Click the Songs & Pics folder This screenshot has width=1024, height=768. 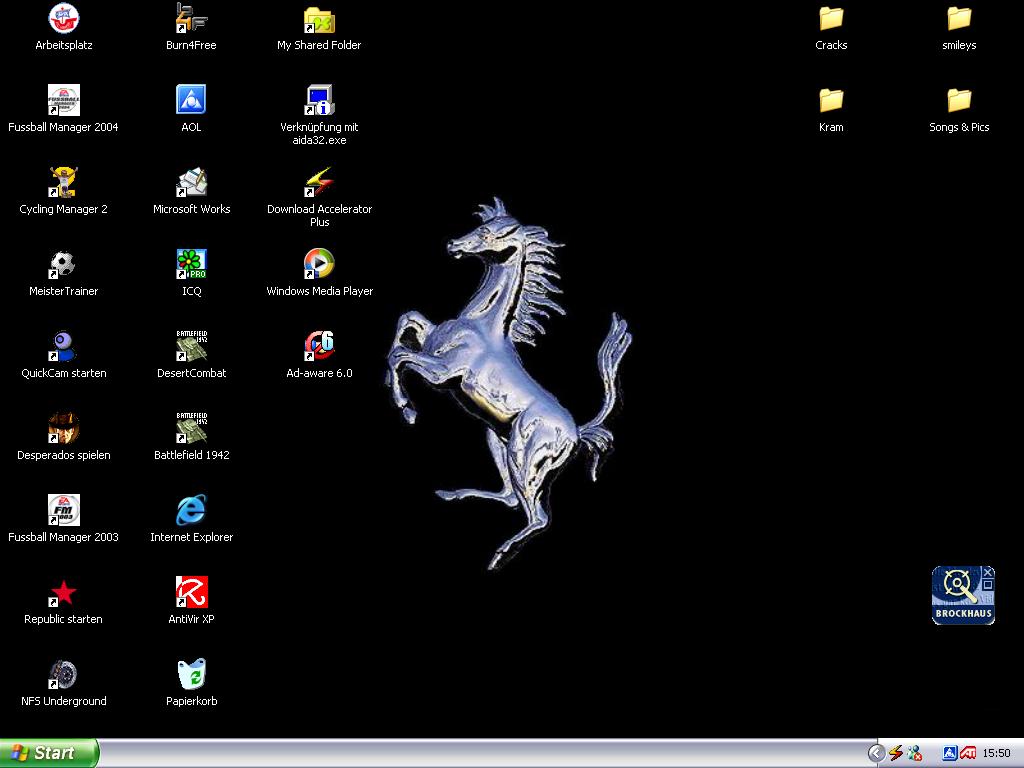[959, 101]
